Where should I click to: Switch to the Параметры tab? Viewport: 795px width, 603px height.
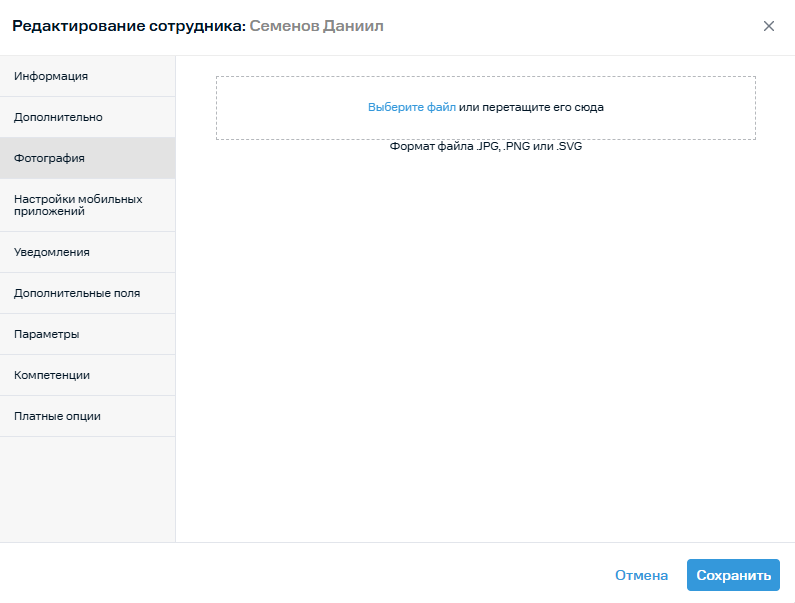point(47,334)
